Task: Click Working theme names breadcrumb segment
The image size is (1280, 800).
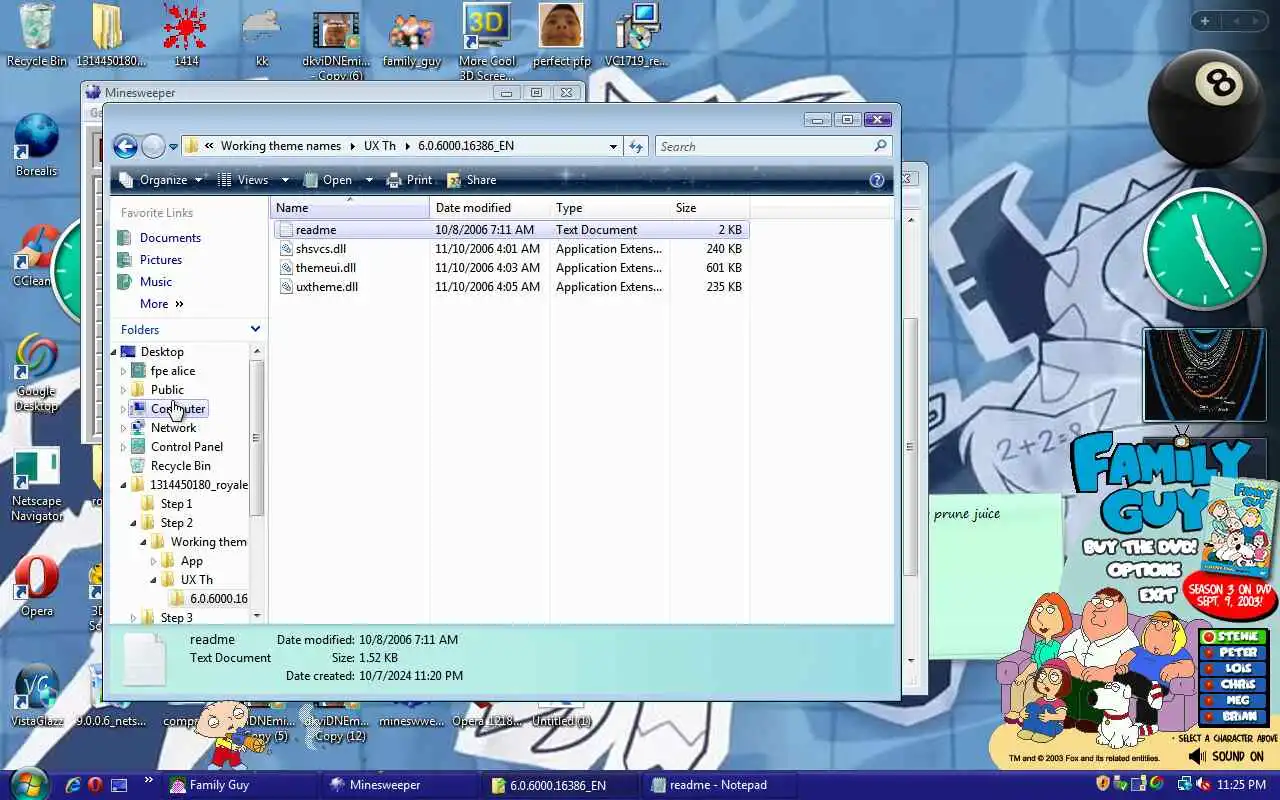Action: tap(281, 146)
